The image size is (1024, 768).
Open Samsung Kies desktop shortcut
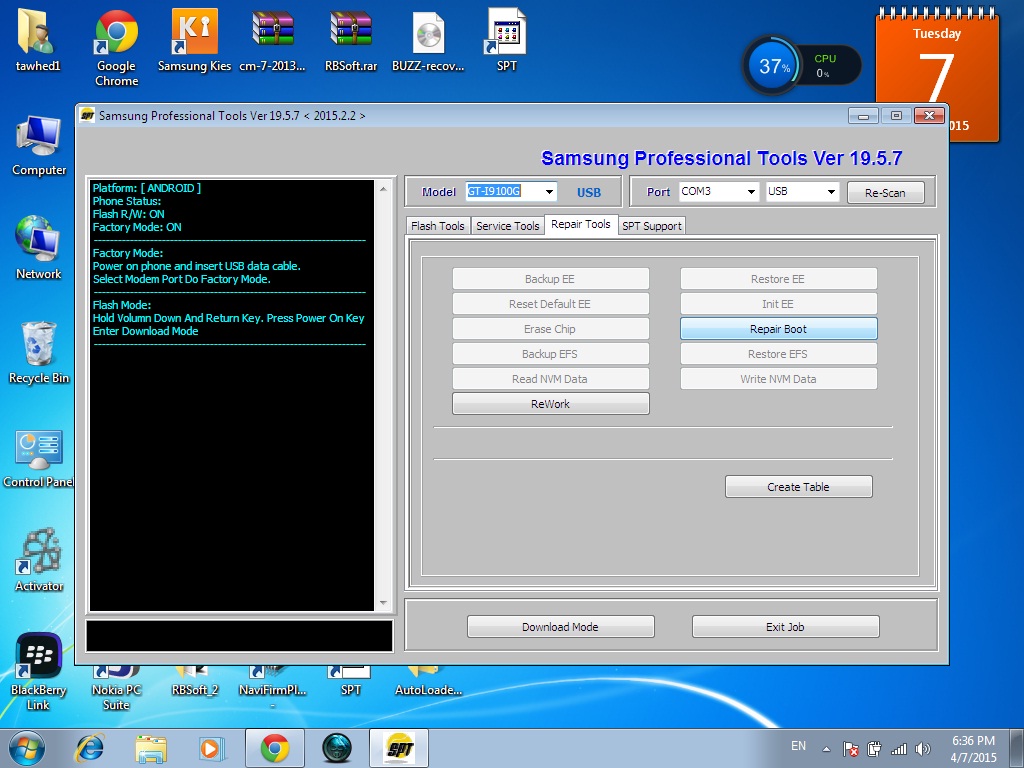pyautogui.click(x=194, y=39)
